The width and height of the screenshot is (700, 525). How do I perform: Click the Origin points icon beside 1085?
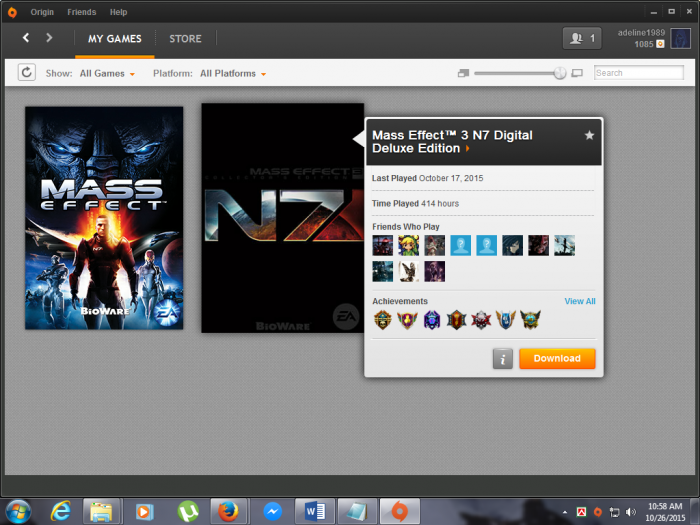pos(660,44)
